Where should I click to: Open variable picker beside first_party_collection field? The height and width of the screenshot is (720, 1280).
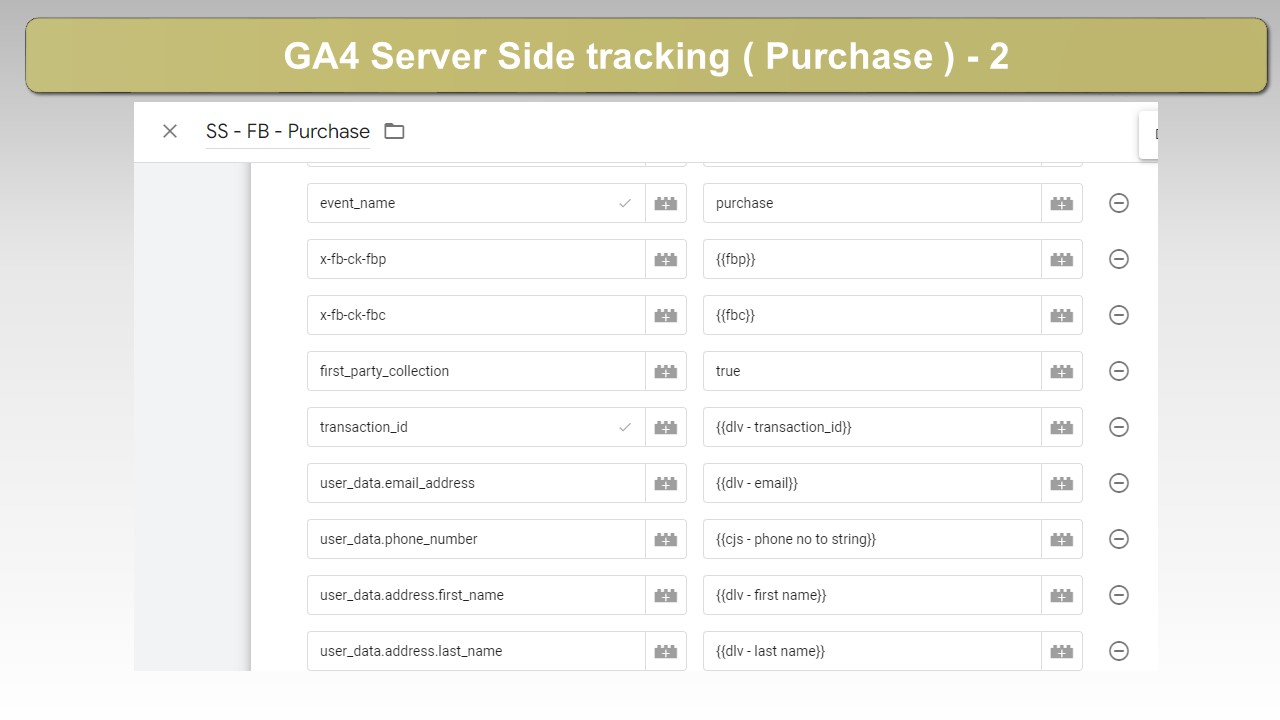[x=666, y=371]
